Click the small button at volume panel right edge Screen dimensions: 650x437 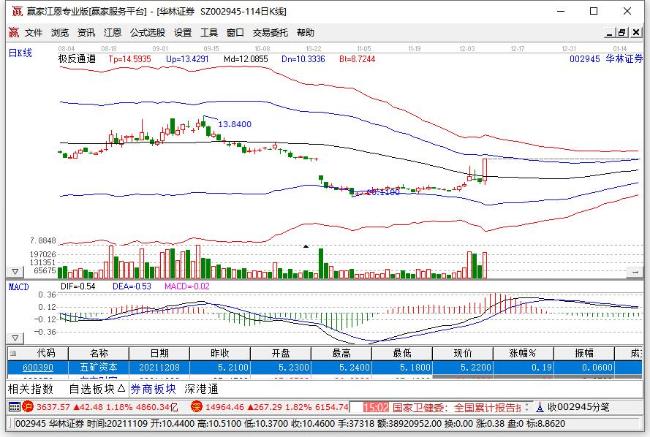[x=635, y=272]
